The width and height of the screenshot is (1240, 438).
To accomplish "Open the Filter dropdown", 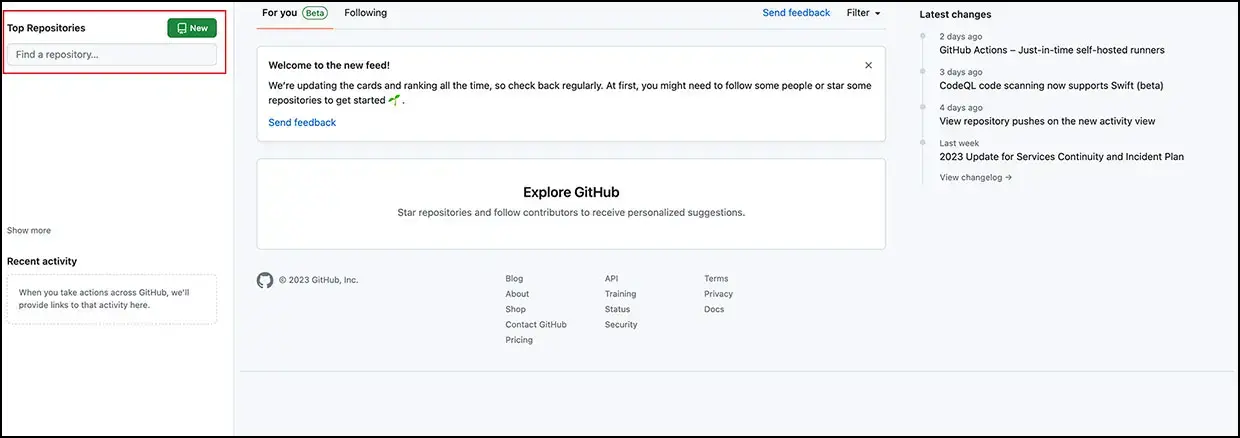I will pyautogui.click(x=863, y=13).
